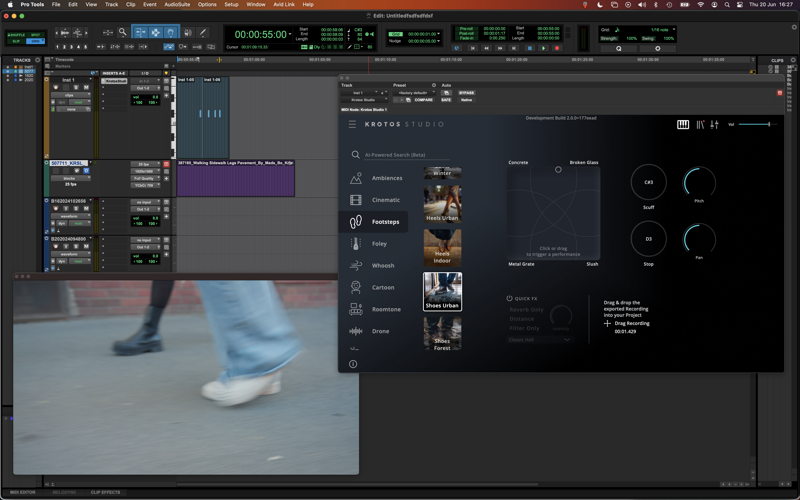Expand the factory default preset dropdown
The image size is (800, 500).
click(415, 93)
